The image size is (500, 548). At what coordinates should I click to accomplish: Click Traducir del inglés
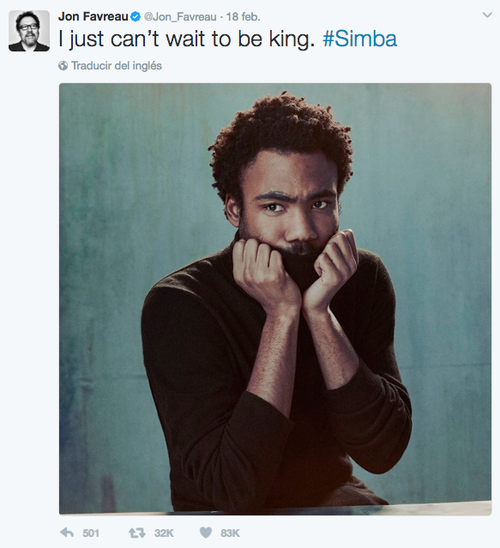click(x=116, y=66)
